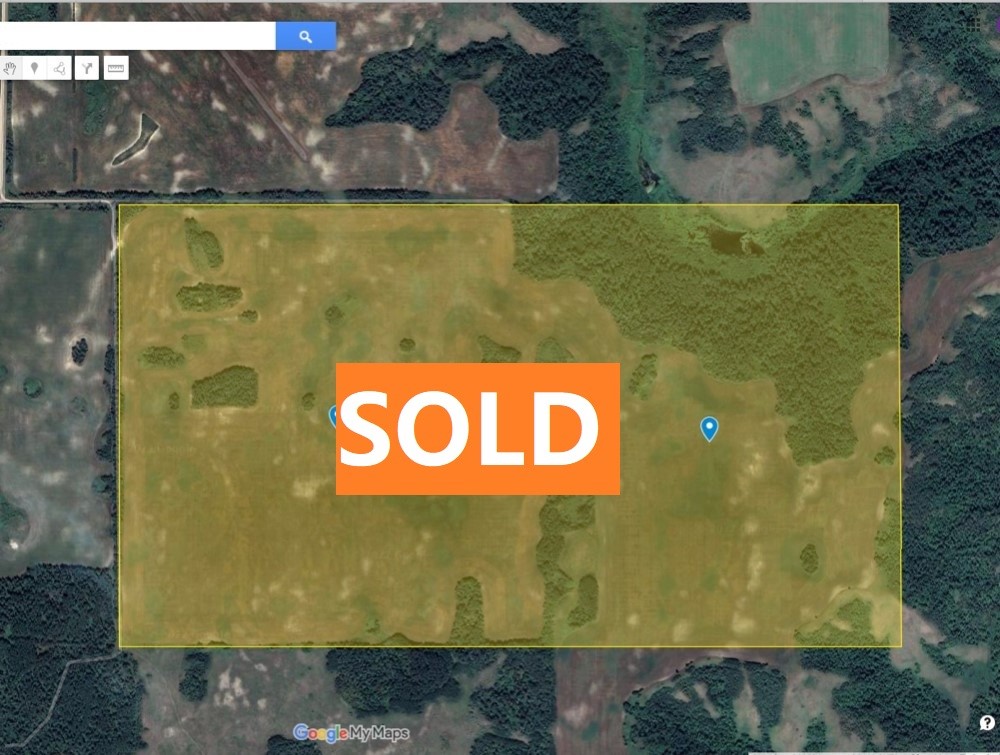Click the help question mark bubble
Image resolution: width=1000 pixels, height=755 pixels.
987,722
